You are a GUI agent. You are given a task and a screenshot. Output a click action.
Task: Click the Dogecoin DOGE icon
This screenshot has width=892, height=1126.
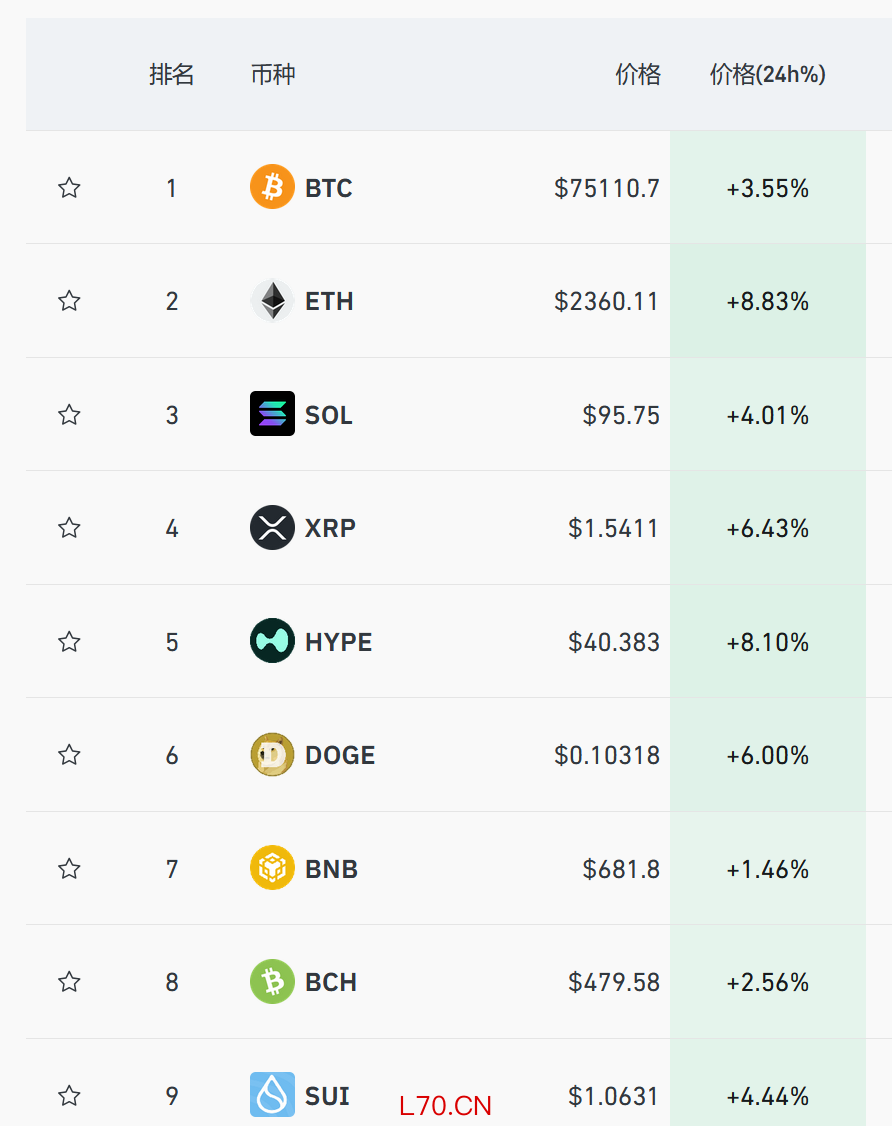pos(272,755)
